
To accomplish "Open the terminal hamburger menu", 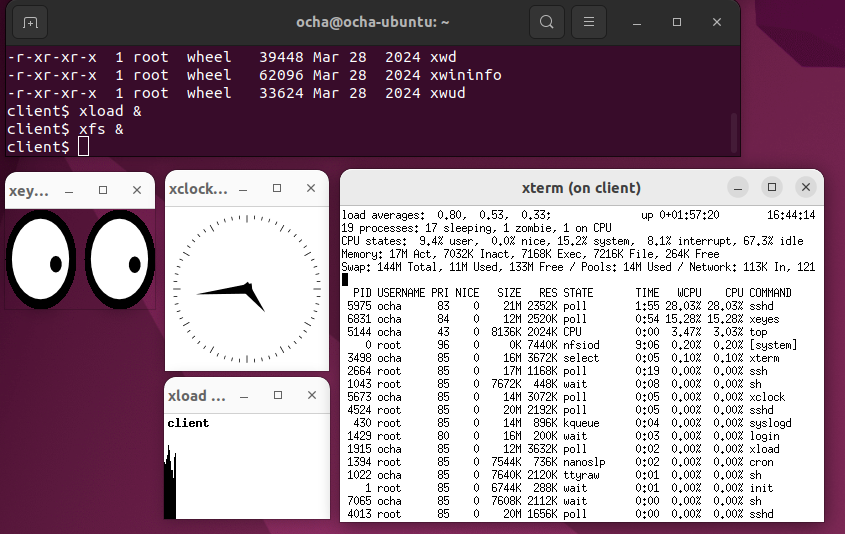I will point(588,22).
